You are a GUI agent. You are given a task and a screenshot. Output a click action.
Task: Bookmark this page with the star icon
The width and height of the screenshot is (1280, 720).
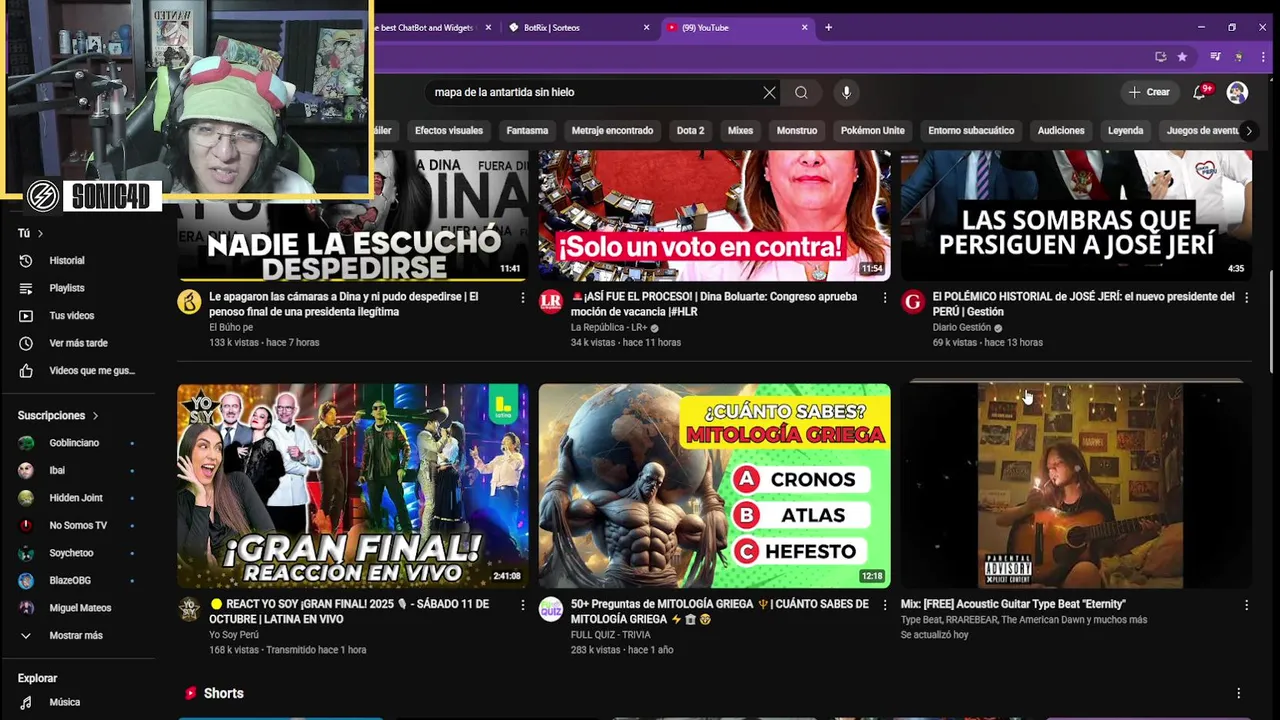point(1182,57)
